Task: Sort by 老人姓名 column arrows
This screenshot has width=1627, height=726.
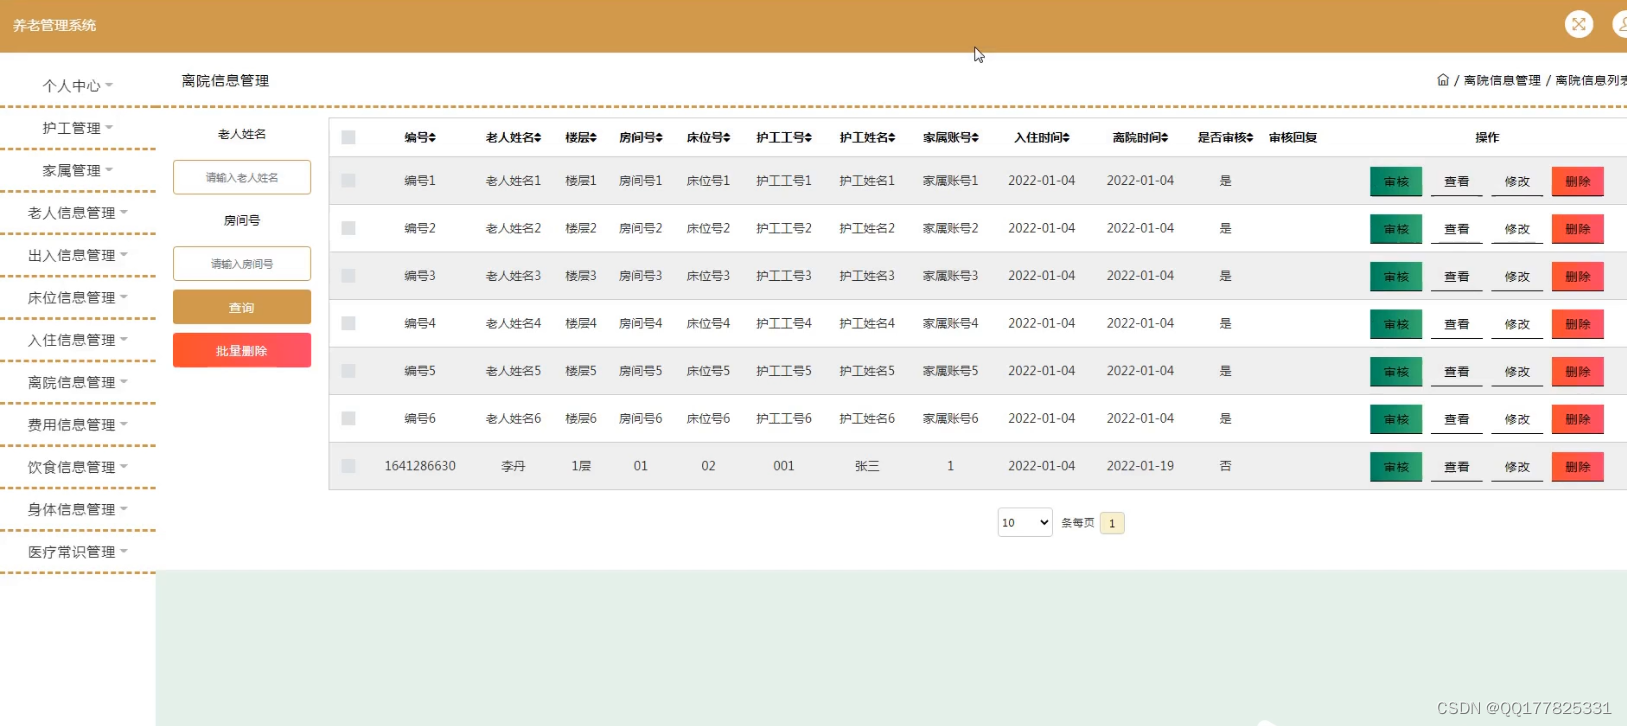Action: [538, 138]
